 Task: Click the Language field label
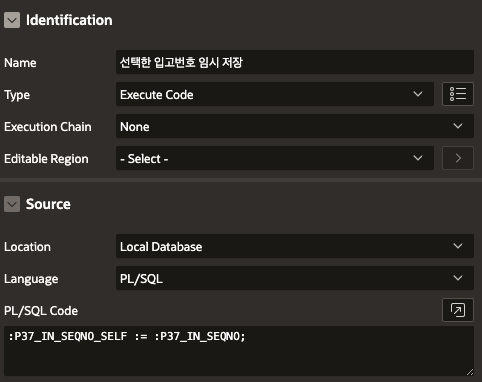click(31, 279)
